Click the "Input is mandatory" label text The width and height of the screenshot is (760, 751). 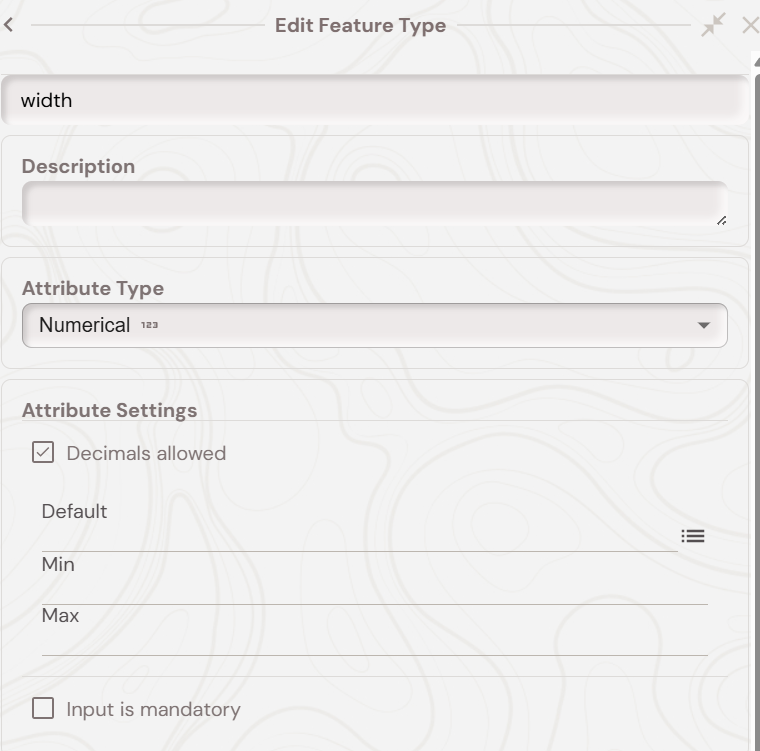[153, 709]
